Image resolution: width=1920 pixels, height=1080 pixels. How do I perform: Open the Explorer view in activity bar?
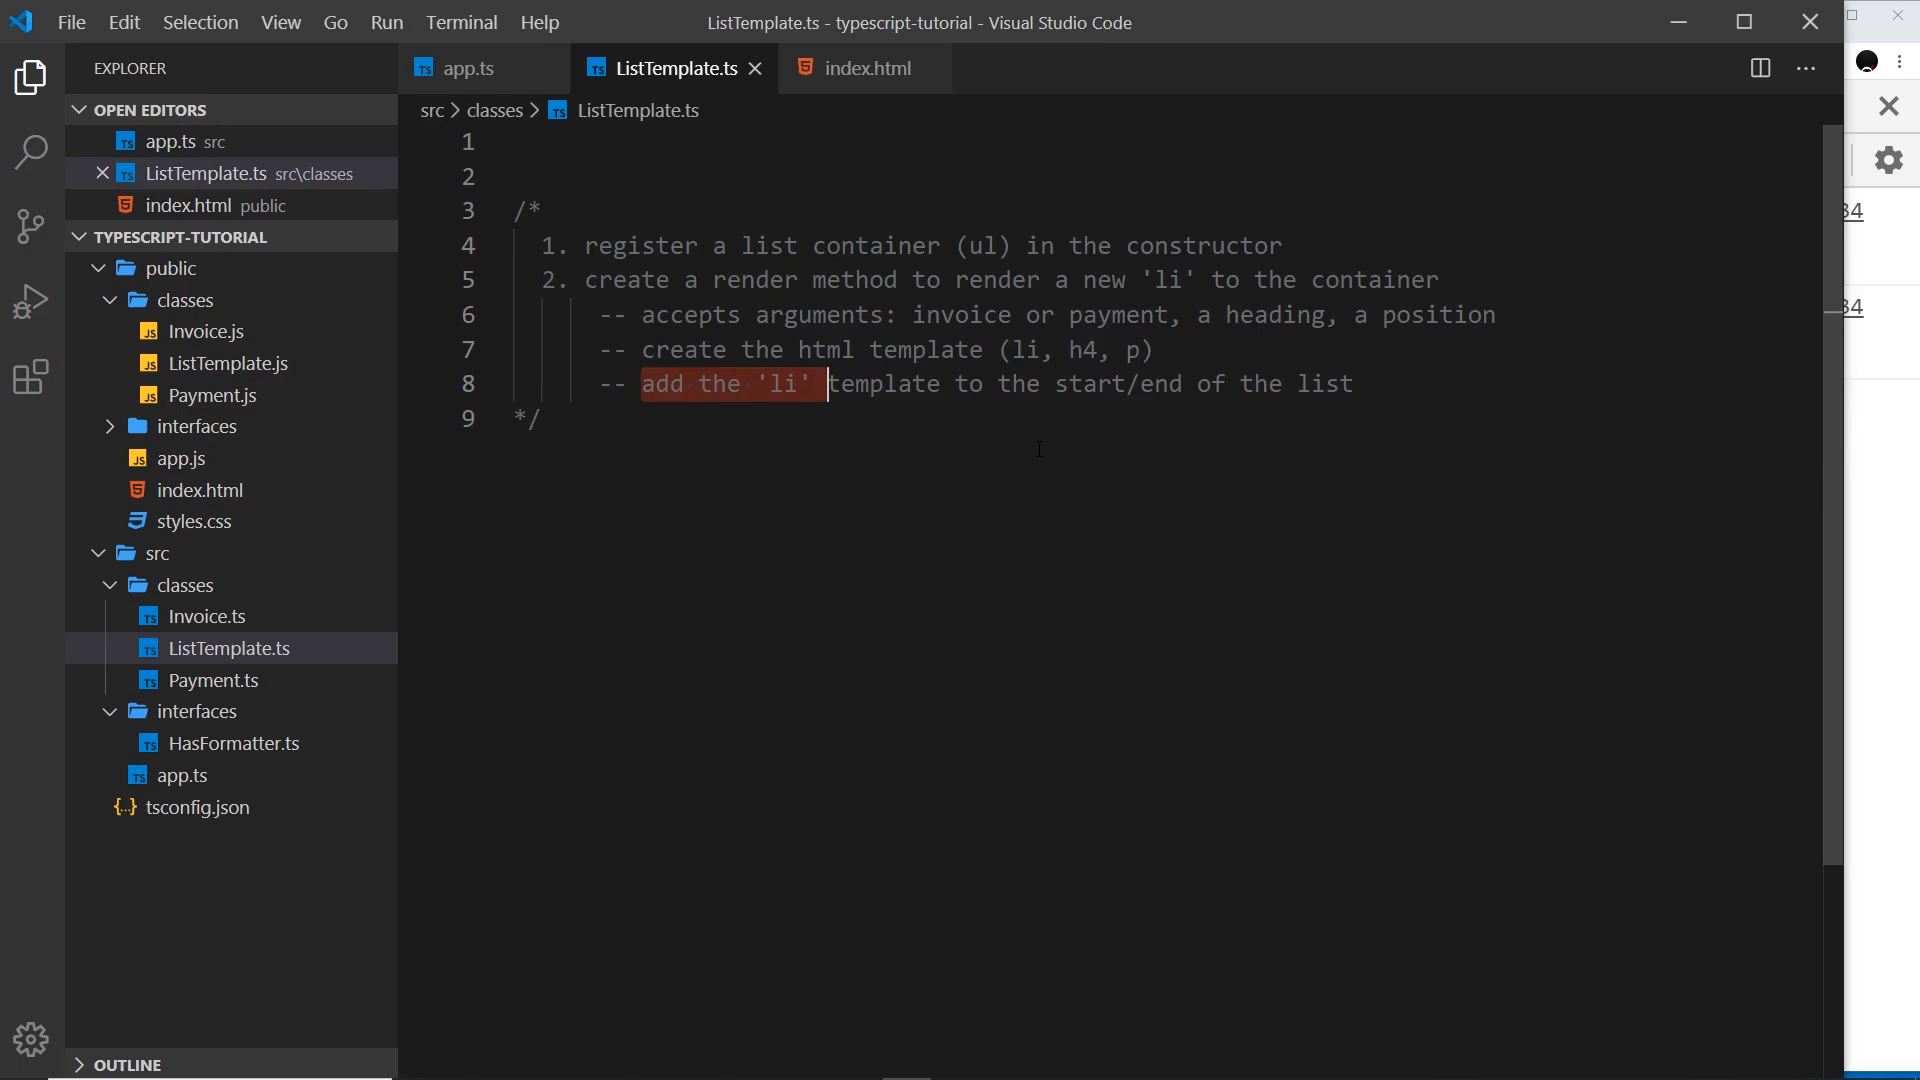tap(31, 78)
